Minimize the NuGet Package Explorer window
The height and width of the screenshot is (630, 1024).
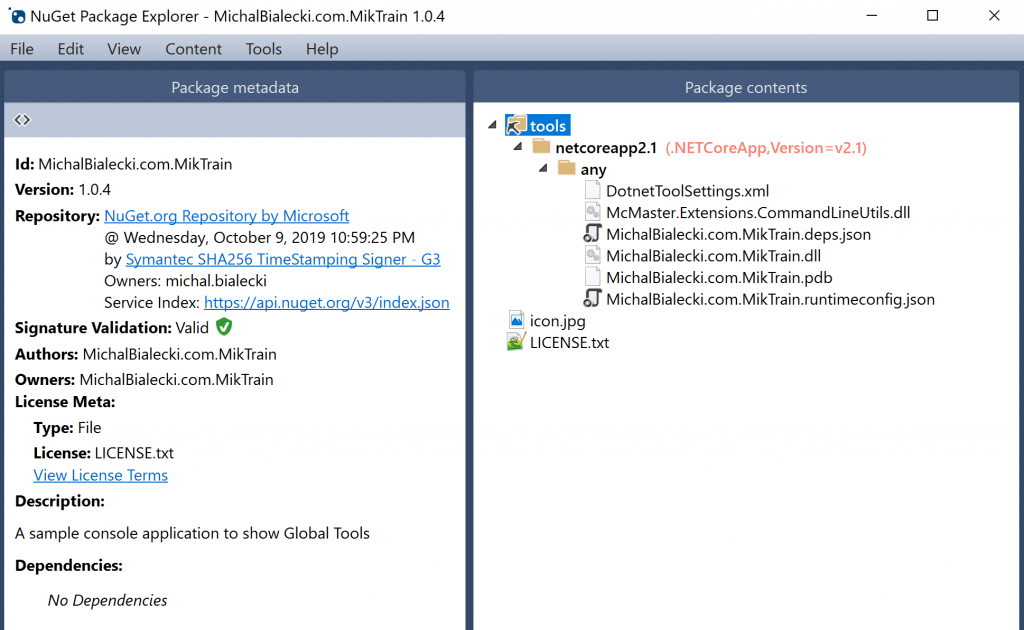[872, 16]
